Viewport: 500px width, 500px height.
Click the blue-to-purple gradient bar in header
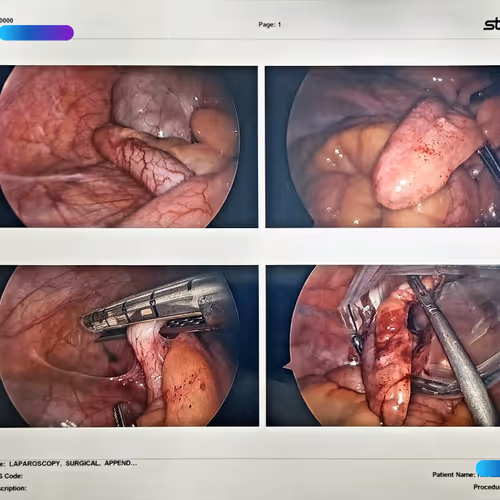(x=36, y=33)
